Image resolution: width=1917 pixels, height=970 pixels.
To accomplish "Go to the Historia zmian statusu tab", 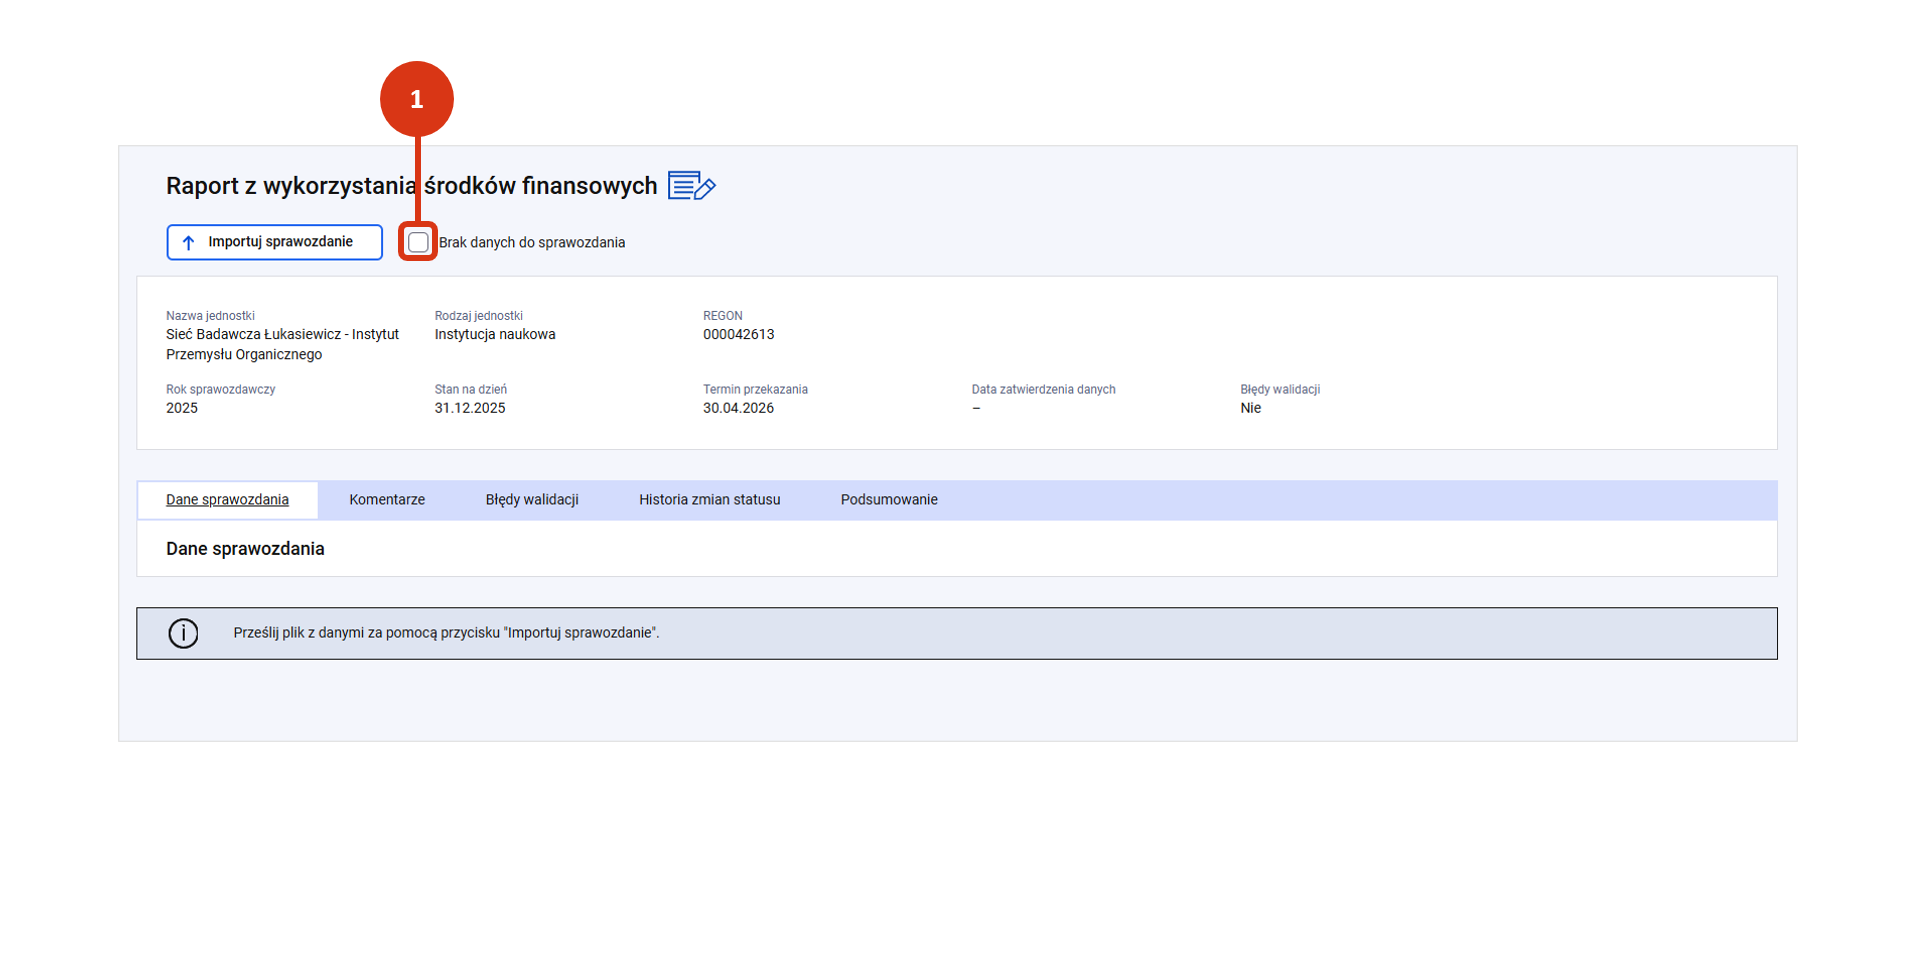I will coord(709,500).
